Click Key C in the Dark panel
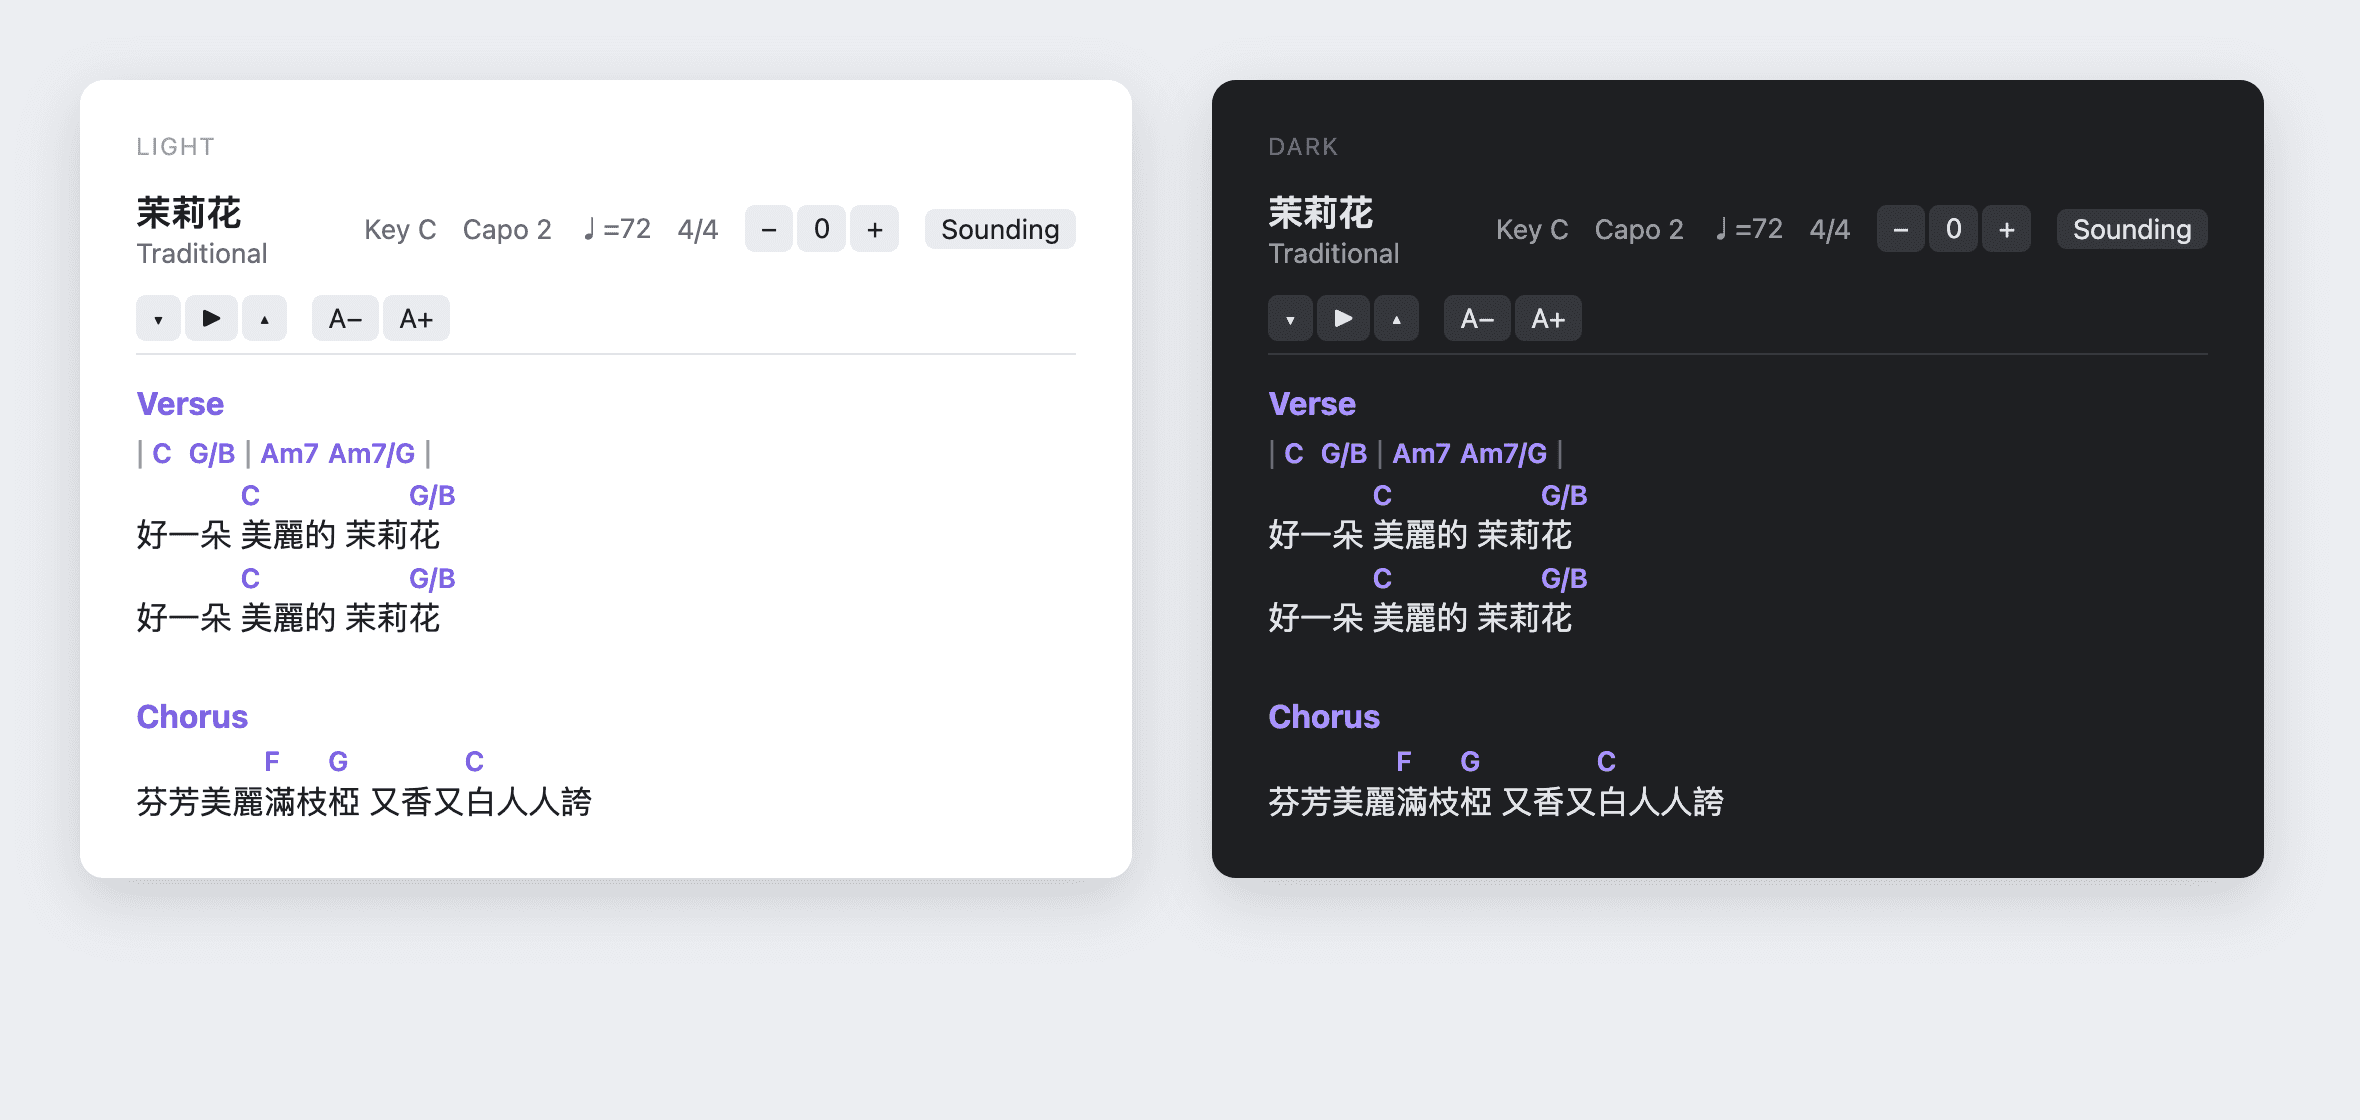Image resolution: width=2360 pixels, height=1120 pixels. (1532, 230)
